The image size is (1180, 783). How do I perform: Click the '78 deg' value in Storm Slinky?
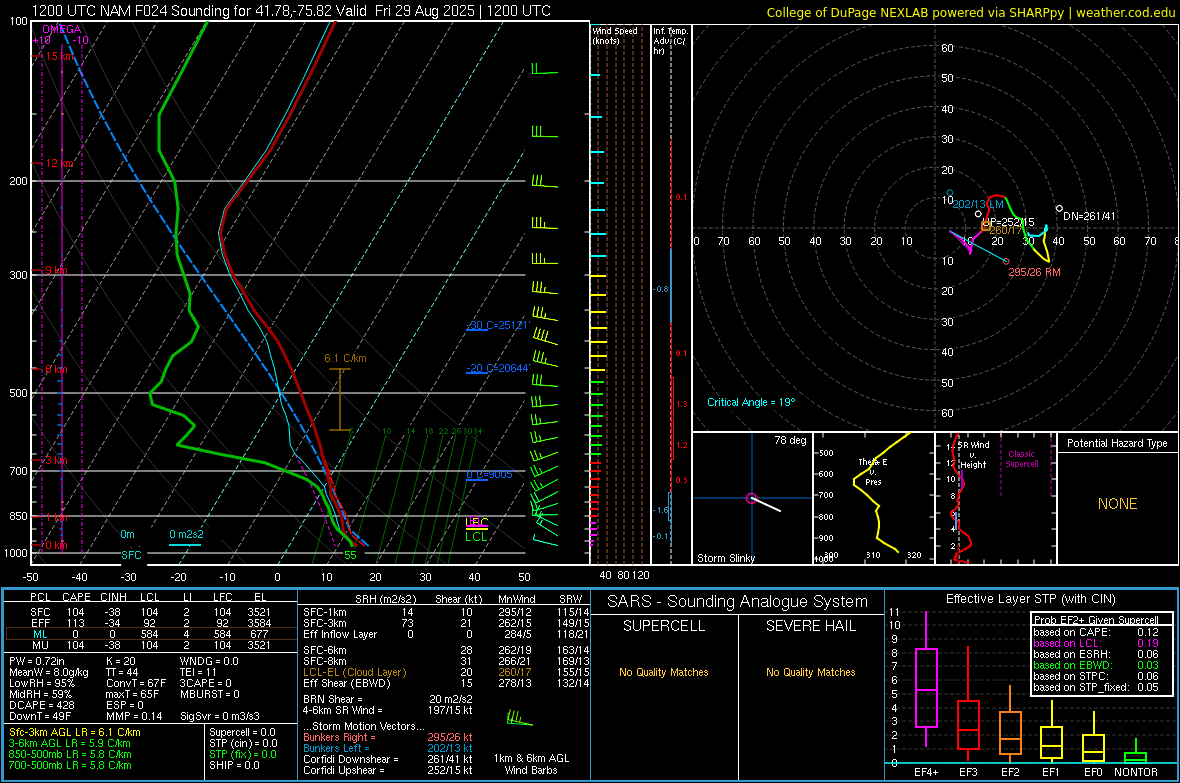(x=790, y=440)
